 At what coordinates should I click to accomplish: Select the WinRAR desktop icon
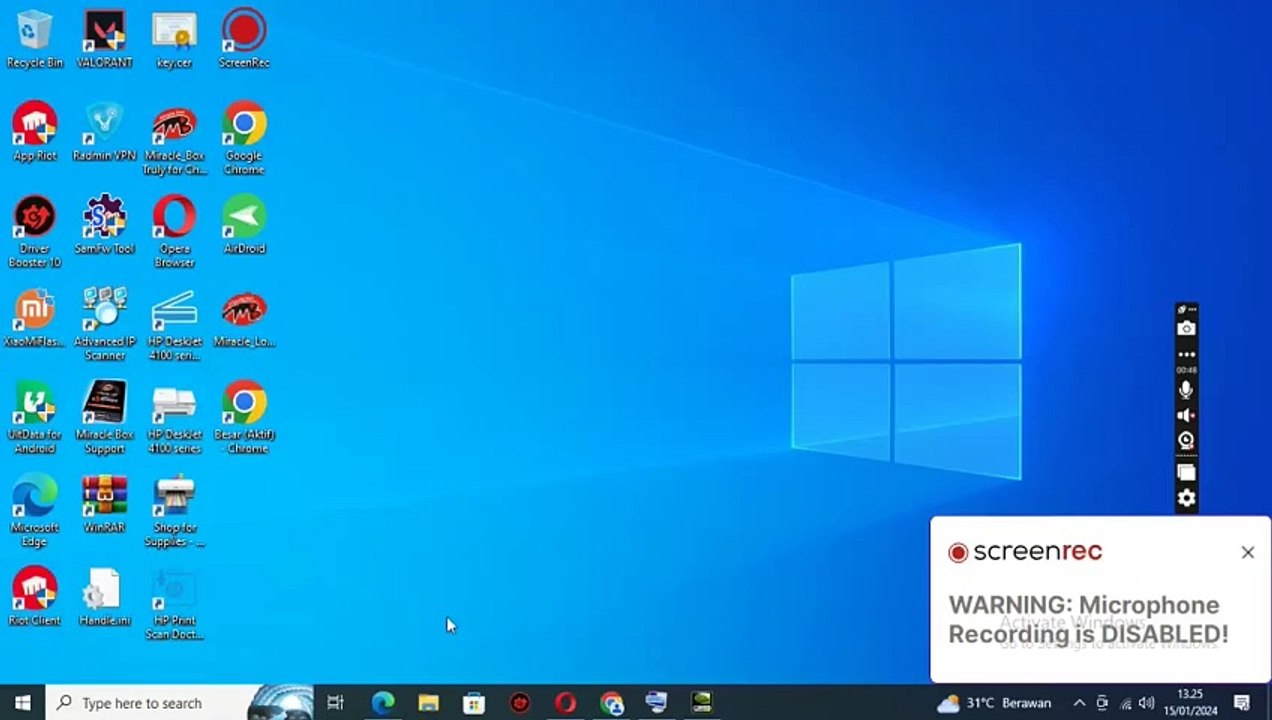click(x=104, y=503)
